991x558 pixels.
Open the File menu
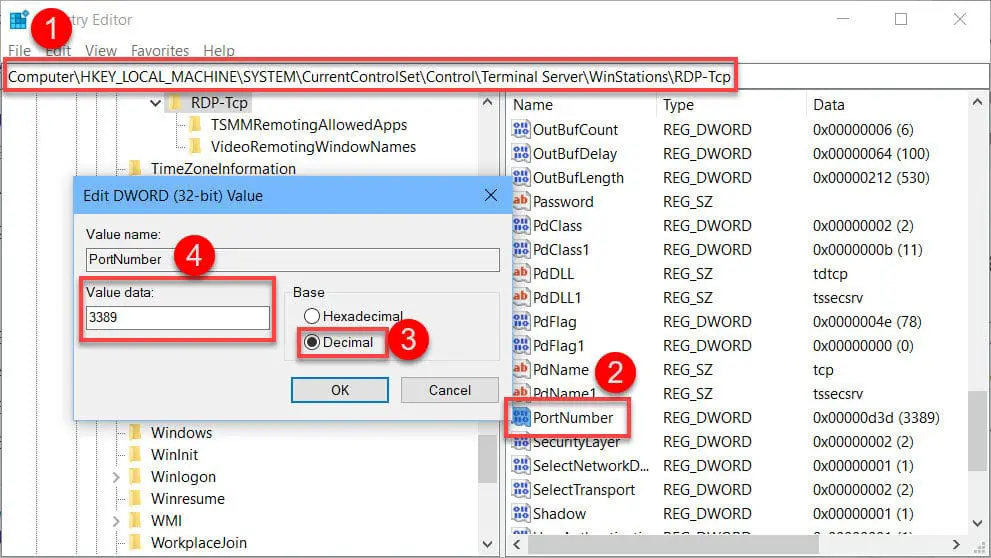pos(19,51)
